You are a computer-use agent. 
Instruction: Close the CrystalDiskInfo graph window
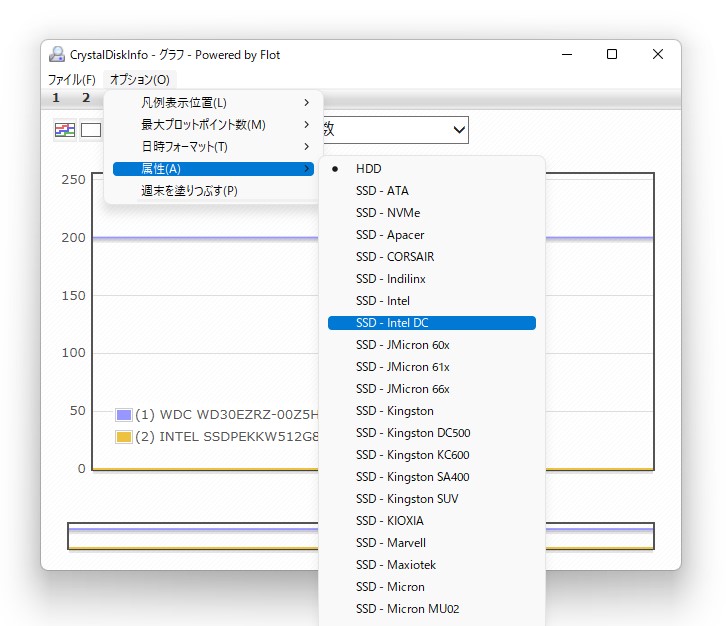[x=657, y=55]
